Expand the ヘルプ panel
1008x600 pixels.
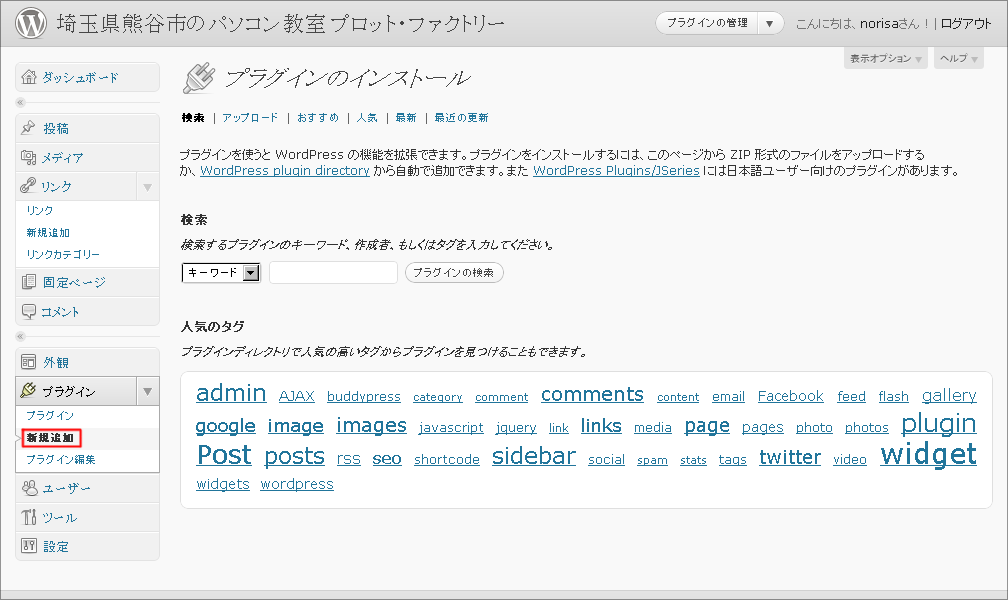point(958,59)
